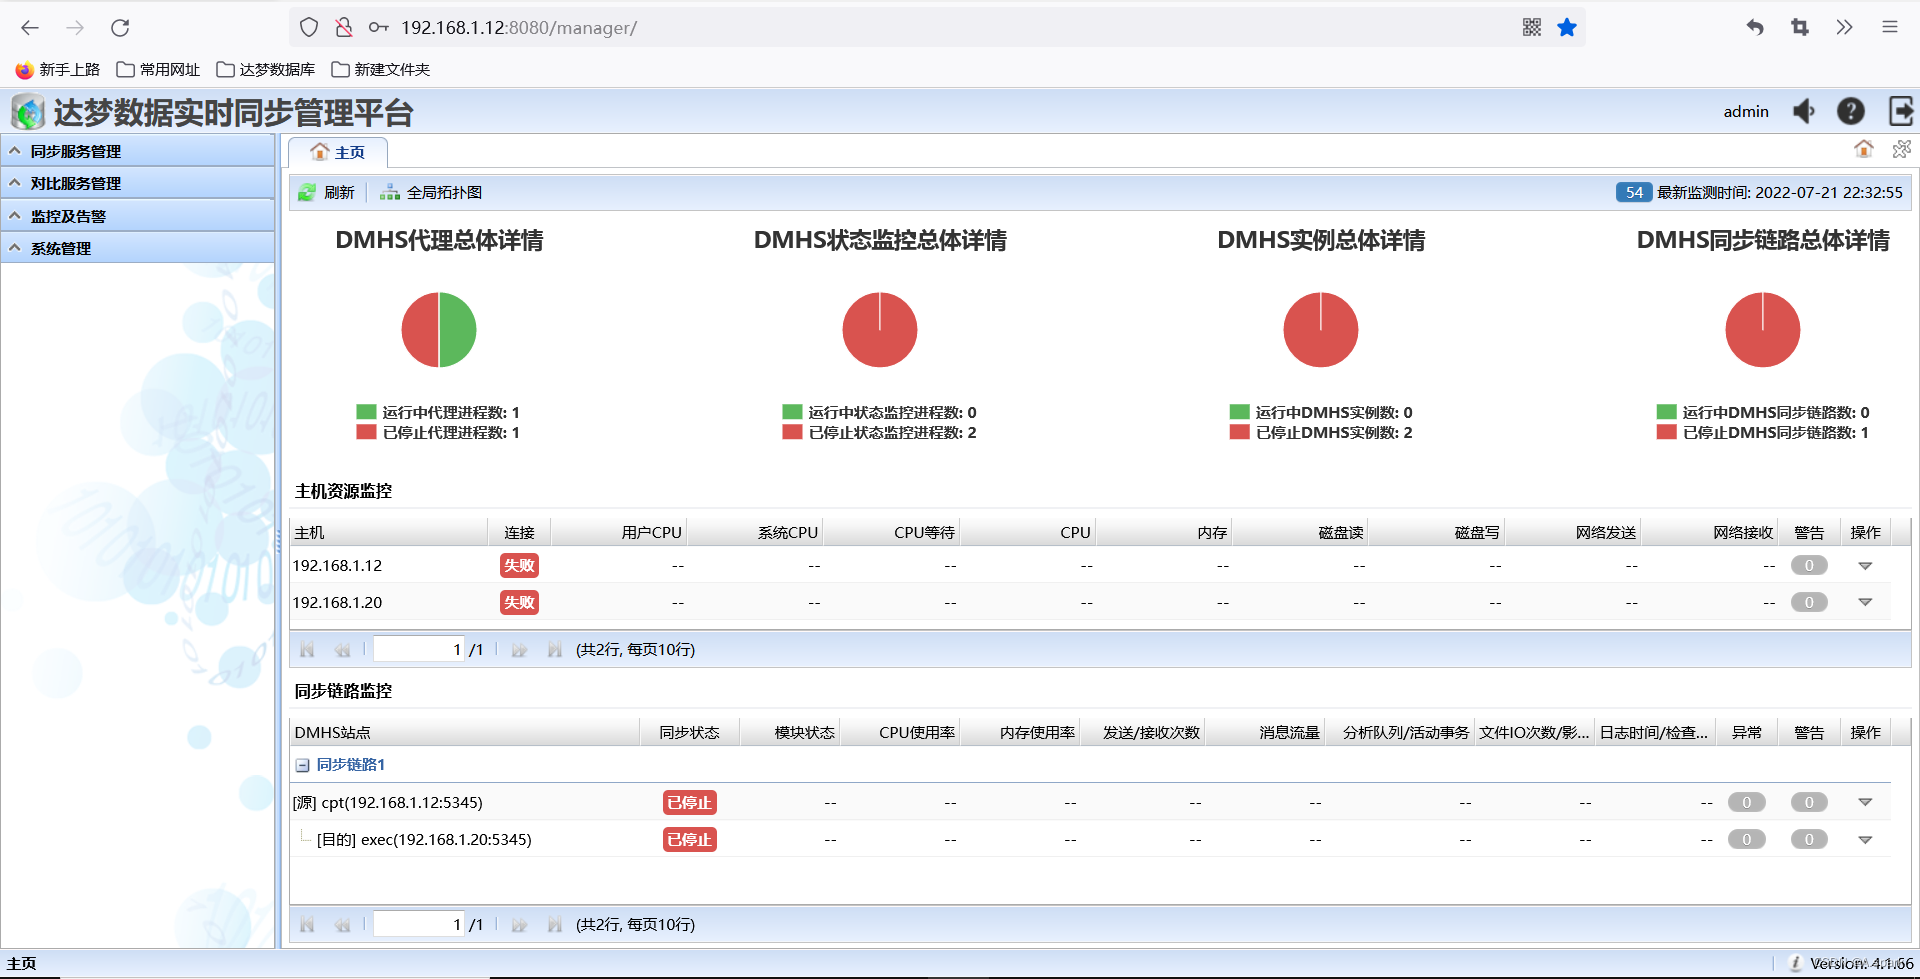The width and height of the screenshot is (1920, 979).
Task: Go to previous page in sync link pager
Action: pyautogui.click(x=342, y=925)
